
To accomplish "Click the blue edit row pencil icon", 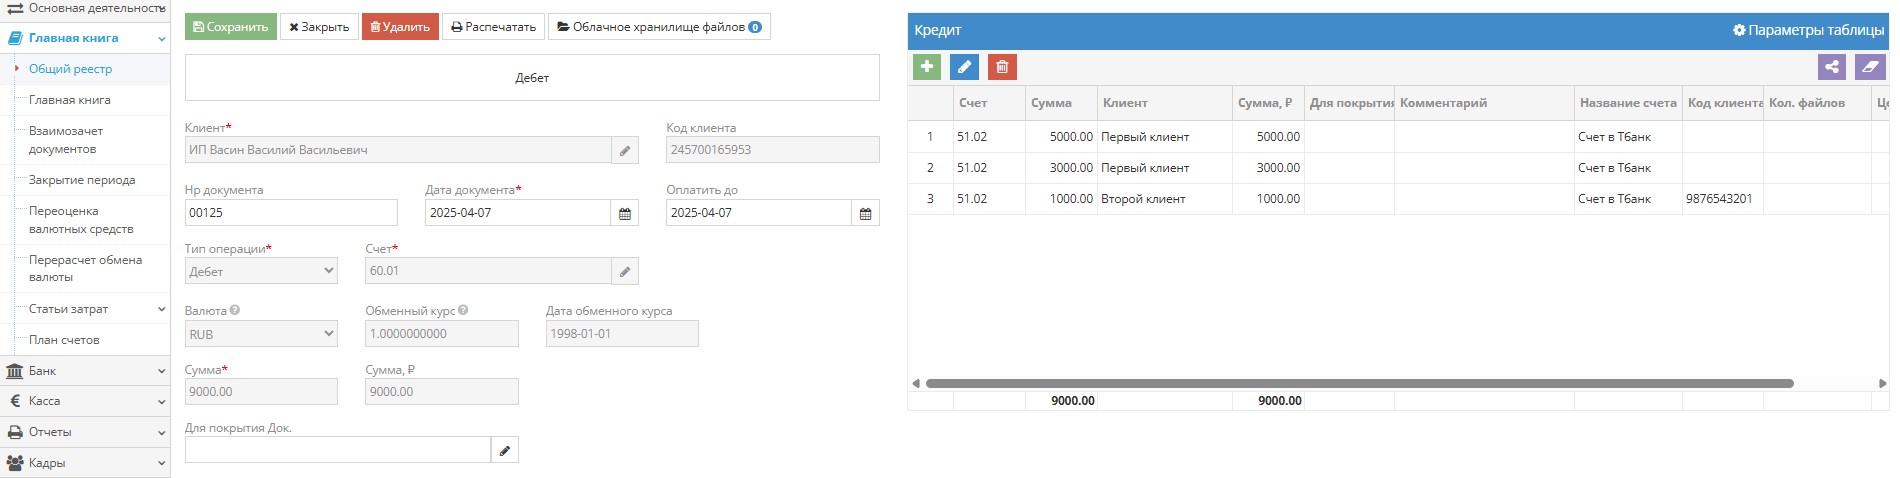I will click(x=964, y=67).
